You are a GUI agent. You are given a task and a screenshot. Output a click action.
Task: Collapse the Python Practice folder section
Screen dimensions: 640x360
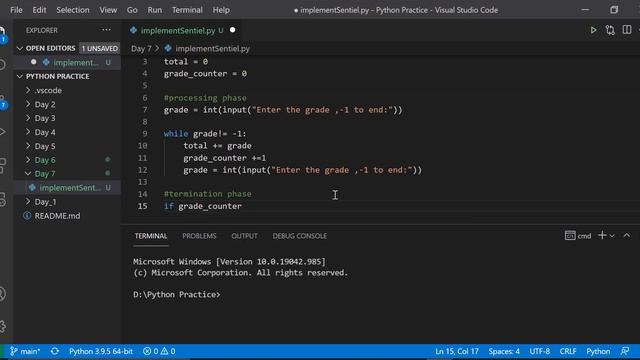point(20,76)
